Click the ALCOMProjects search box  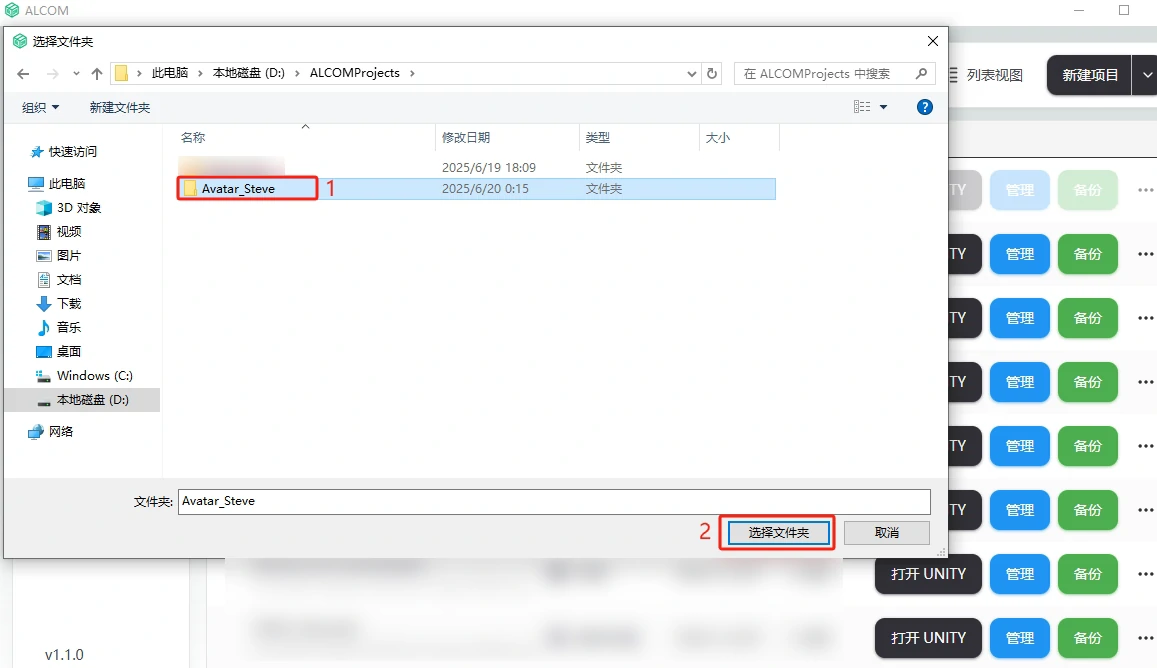pyautogui.click(x=823, y=74)
